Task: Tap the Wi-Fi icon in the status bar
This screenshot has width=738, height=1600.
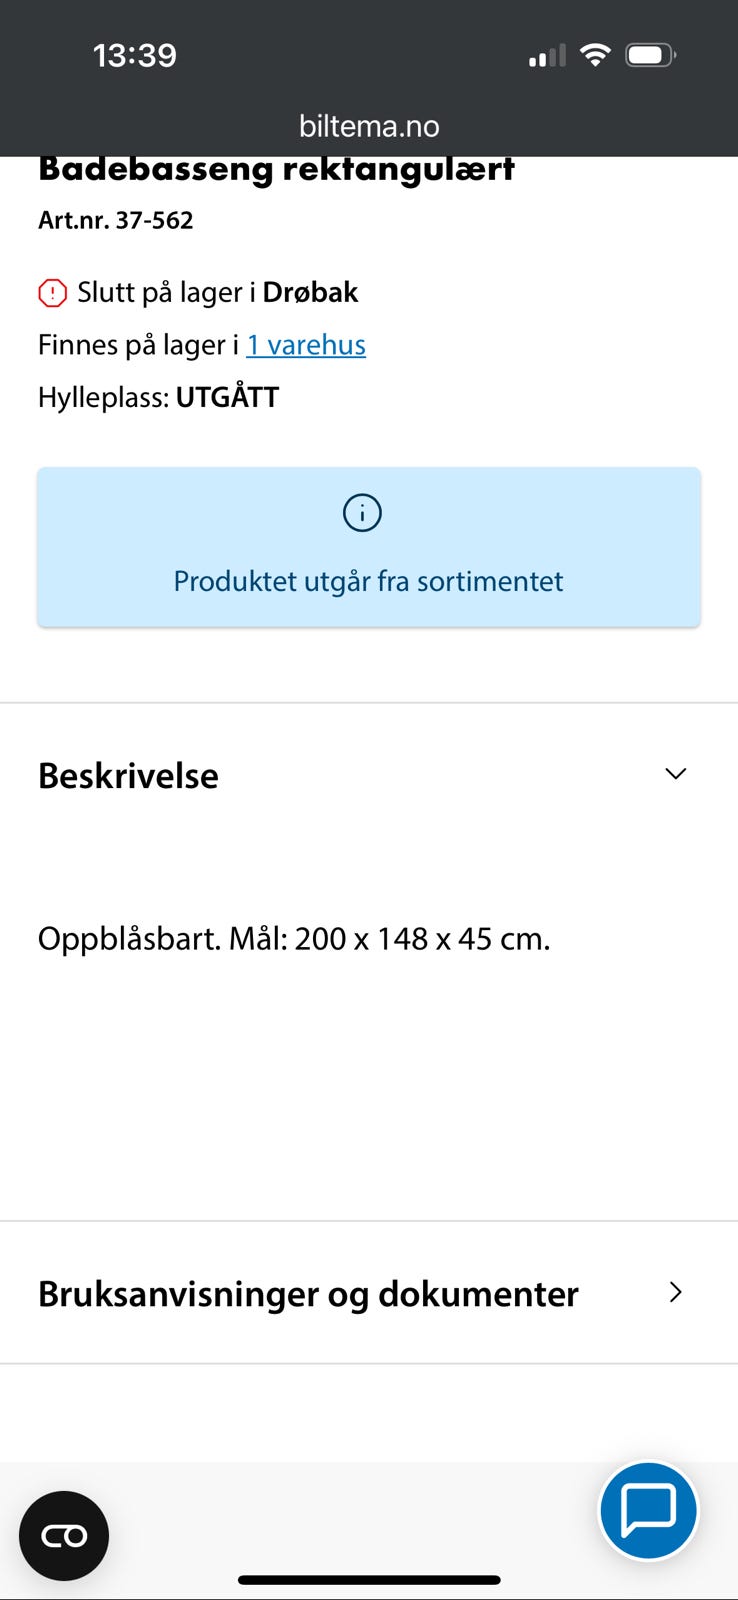Action: 596,55
